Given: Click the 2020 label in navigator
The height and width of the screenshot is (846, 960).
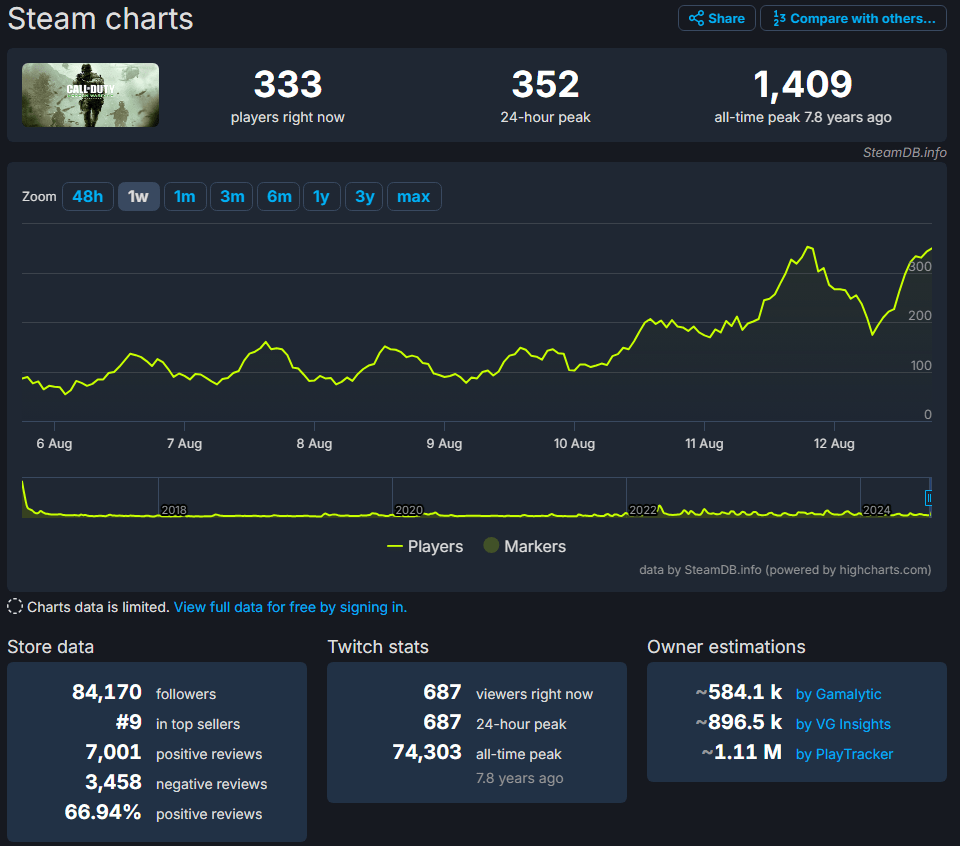Looking at the screenshot, I should click(x=409, y=510).
